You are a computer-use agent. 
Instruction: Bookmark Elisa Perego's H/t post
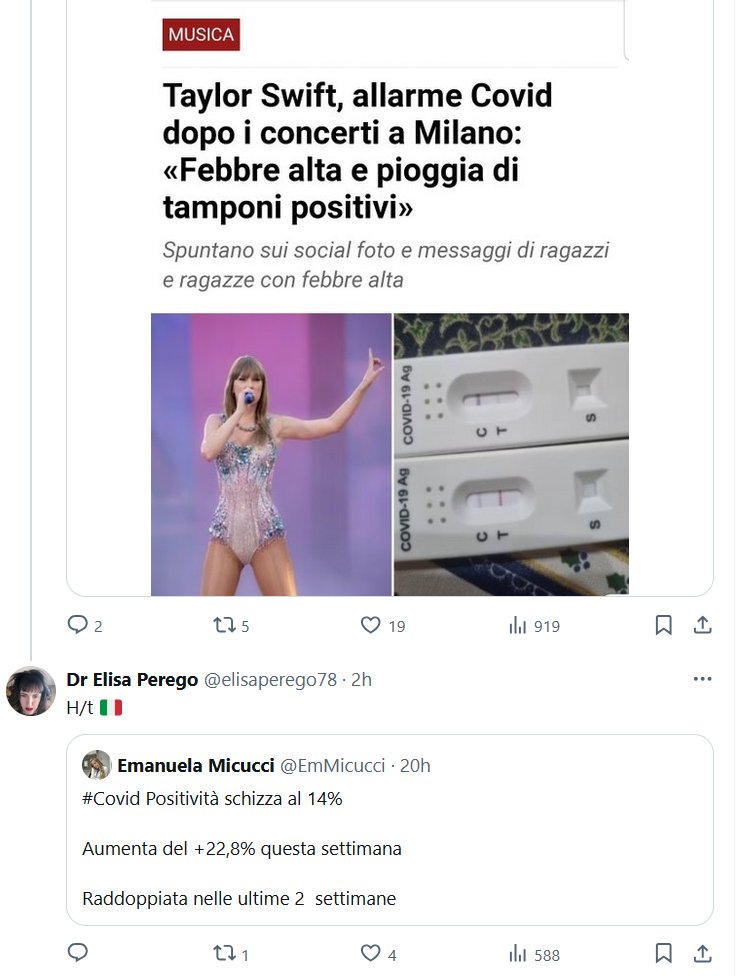coord(663,954)
